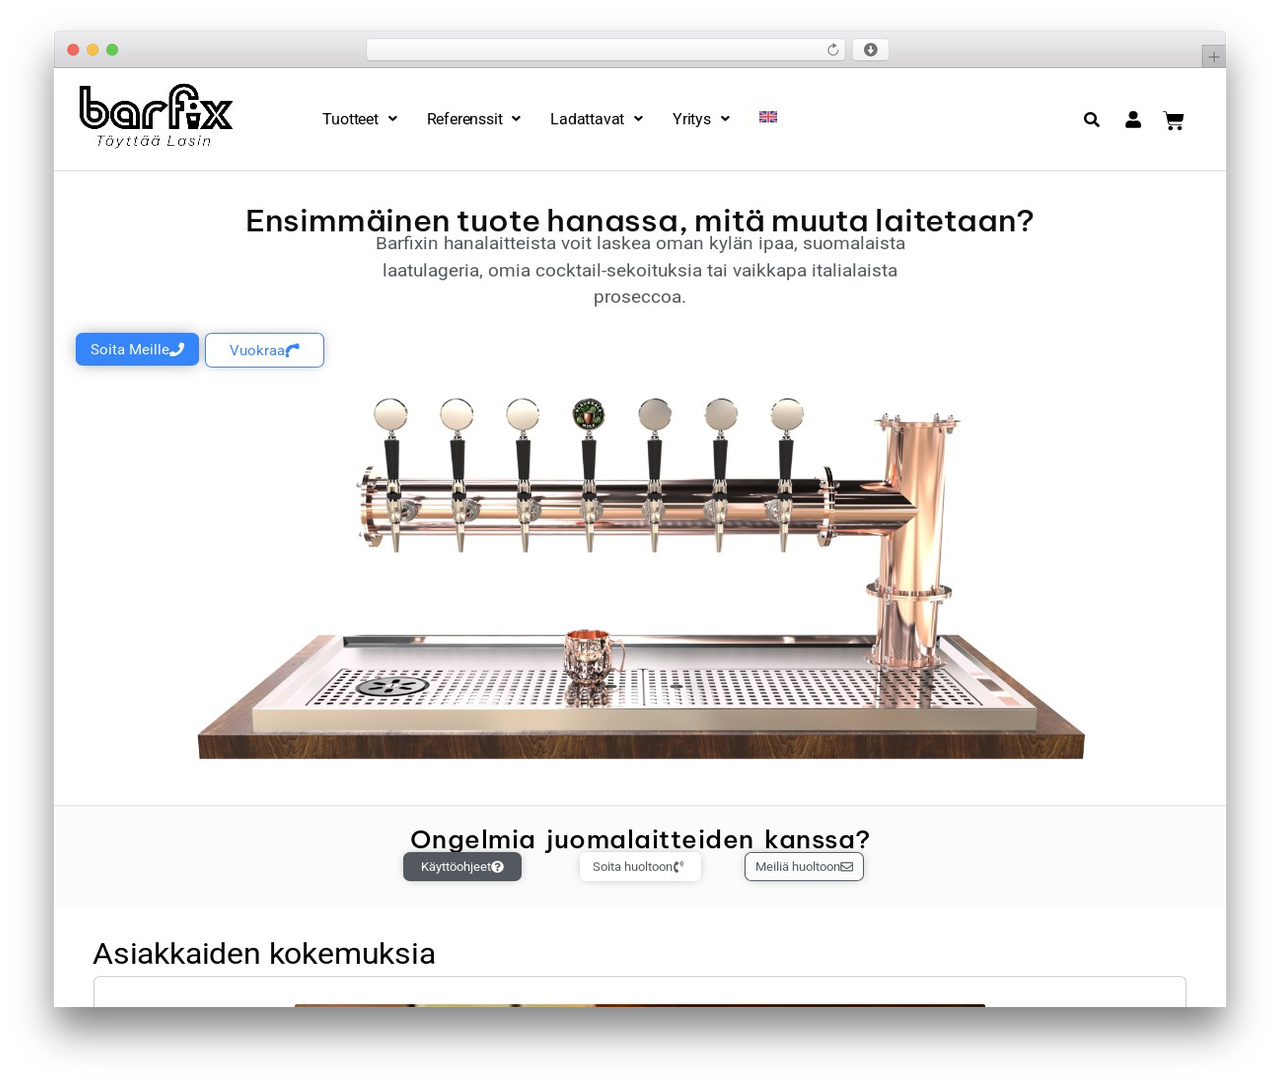Screen dimensions: 1280x1084
Task: Click the Soita Meille button
Action: [x=137, y=349]
